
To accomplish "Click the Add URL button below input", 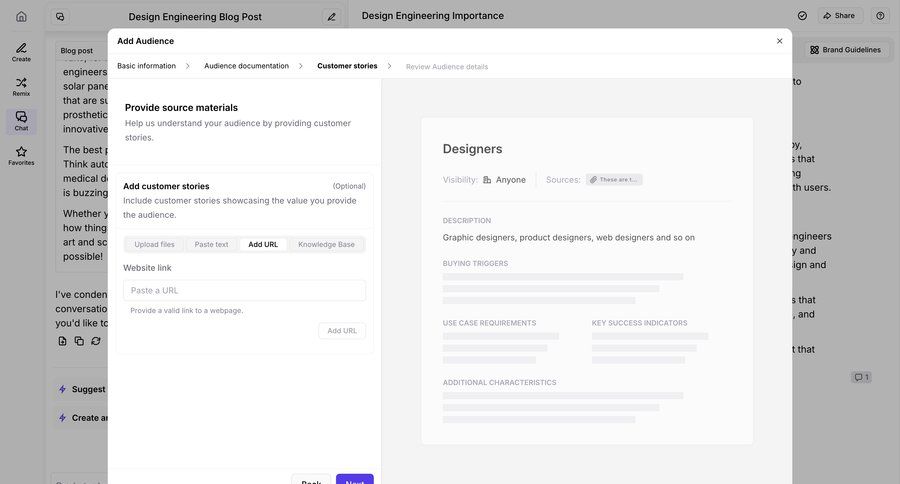I will (x=342, y=331).
